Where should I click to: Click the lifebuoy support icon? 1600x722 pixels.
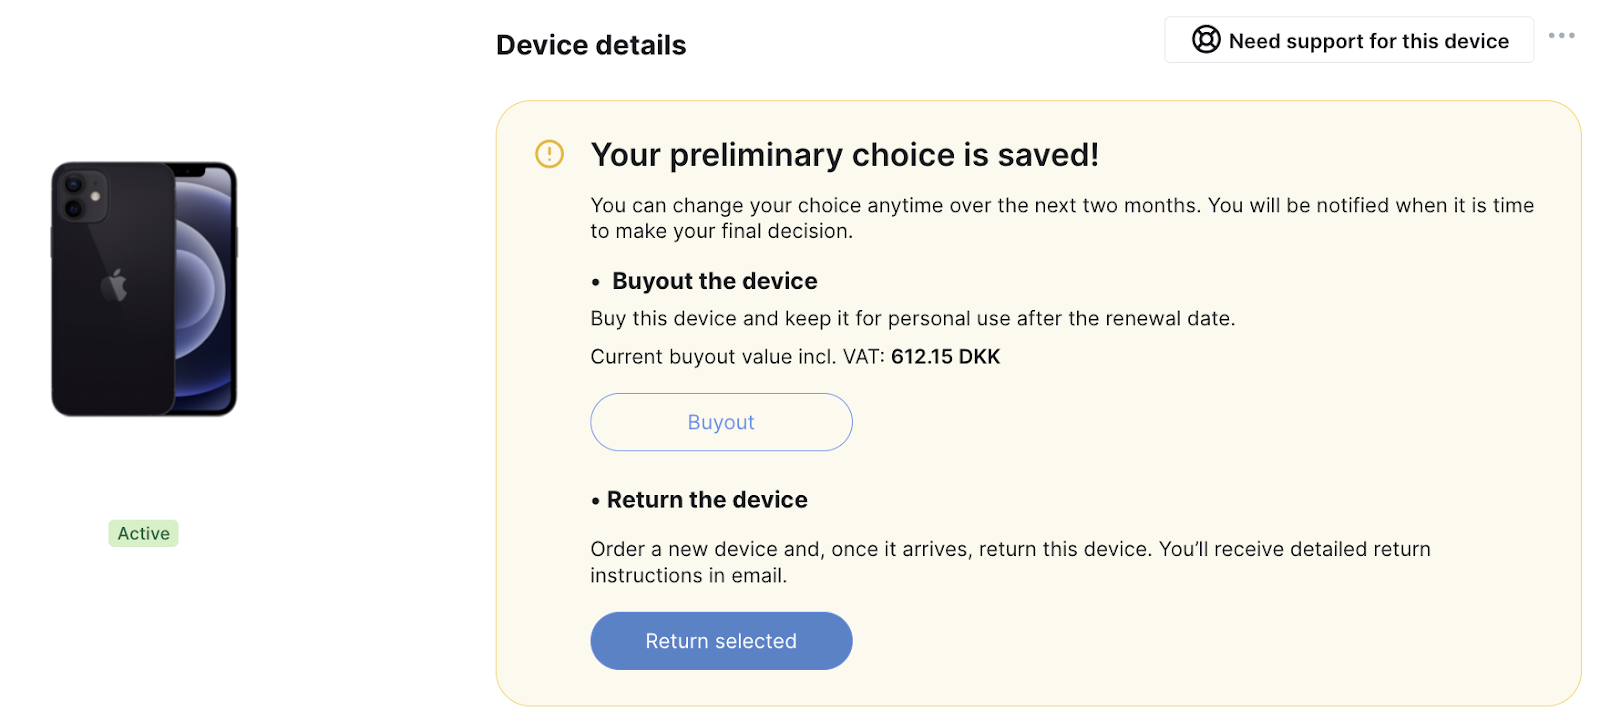coord(1206,40)
